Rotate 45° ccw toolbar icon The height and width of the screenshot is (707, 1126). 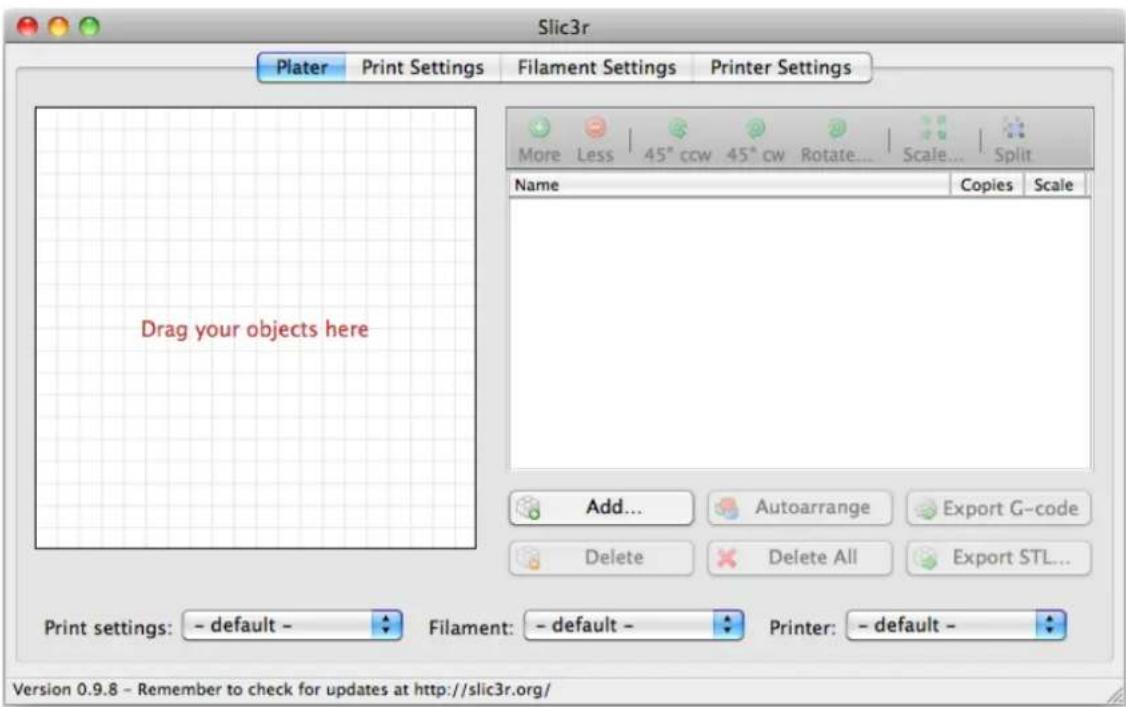[677, 140]
